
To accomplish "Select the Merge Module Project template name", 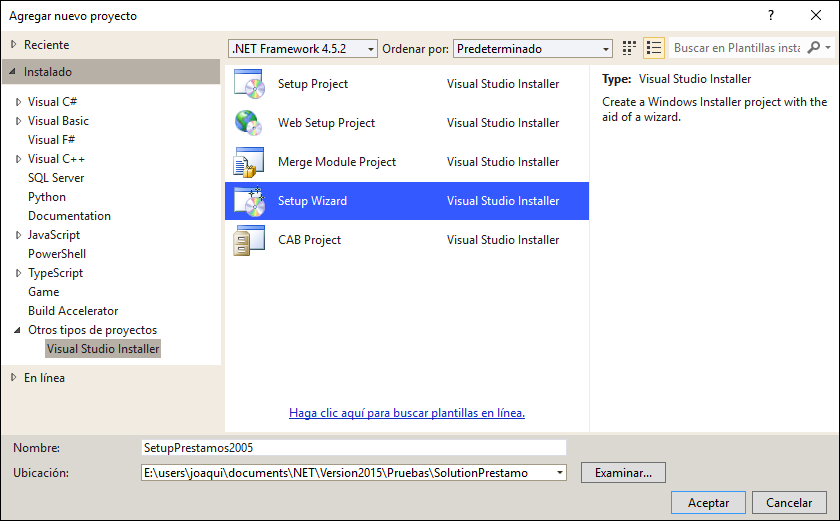I will pos(337,162).
